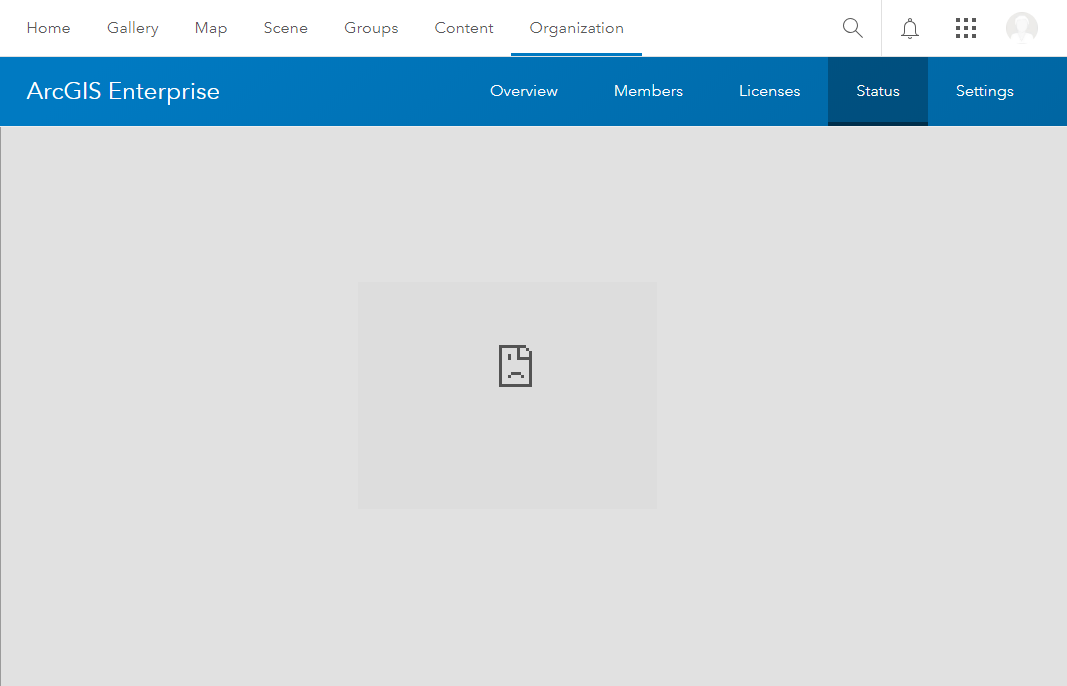
Task: Open the search magnifier icon
Action: pyautogui.click(x=852, y=28)
